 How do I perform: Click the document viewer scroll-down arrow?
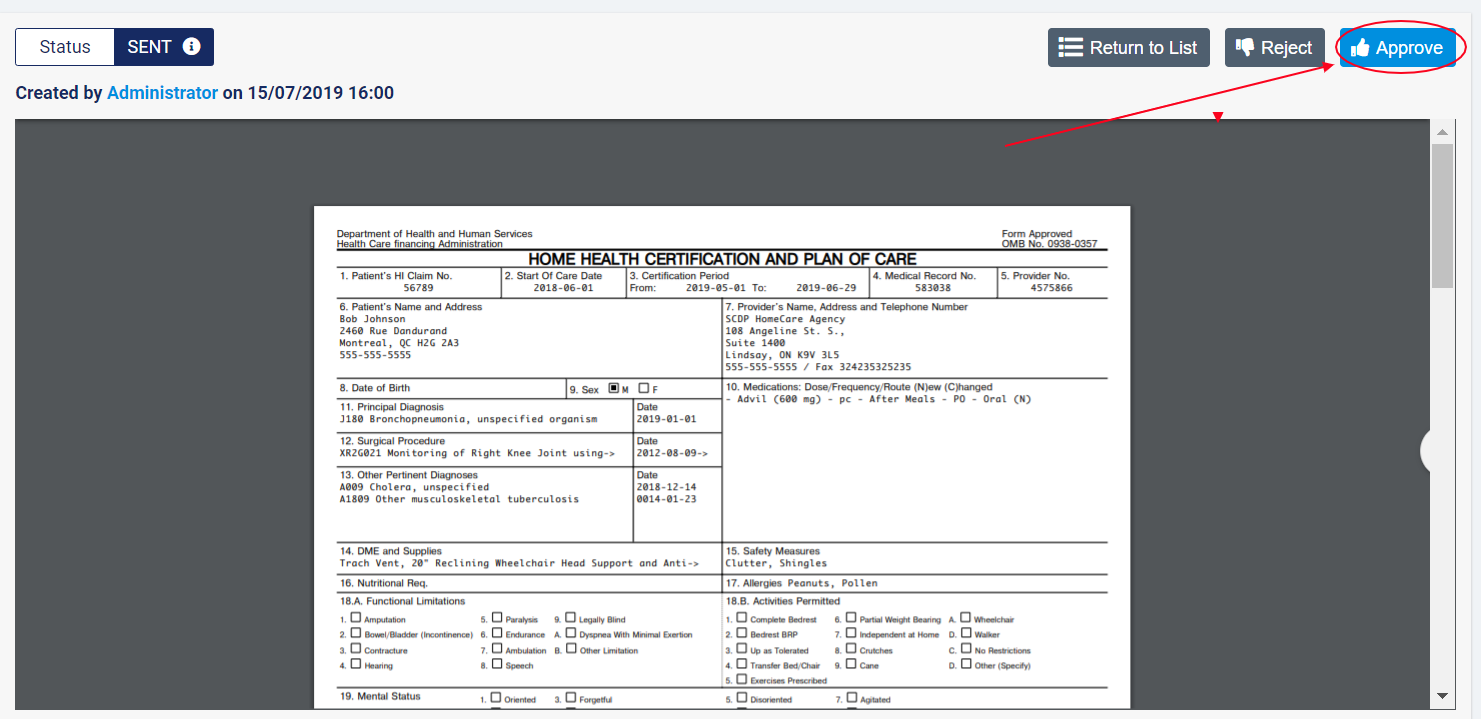1442,695
